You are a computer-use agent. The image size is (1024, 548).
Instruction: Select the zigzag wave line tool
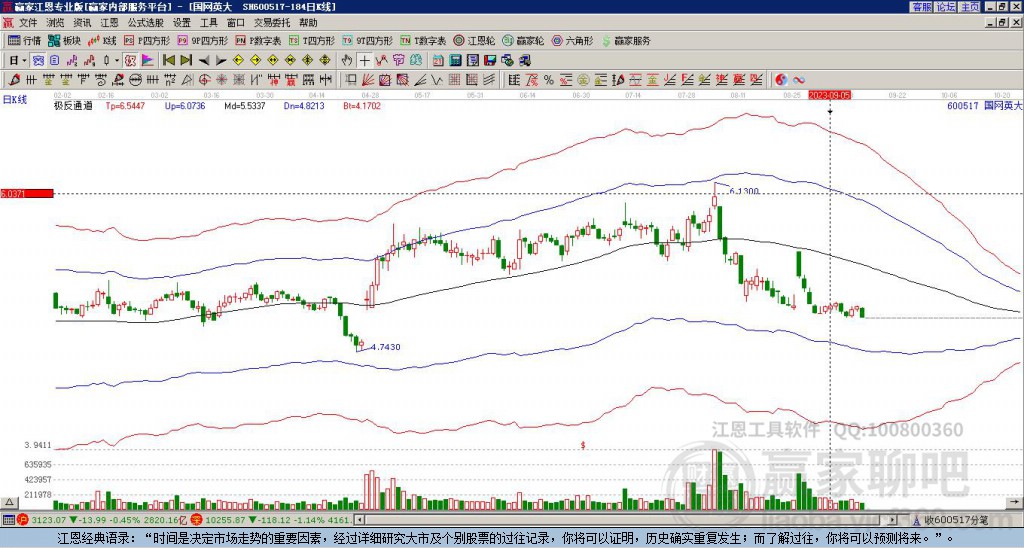pos(436,80)
